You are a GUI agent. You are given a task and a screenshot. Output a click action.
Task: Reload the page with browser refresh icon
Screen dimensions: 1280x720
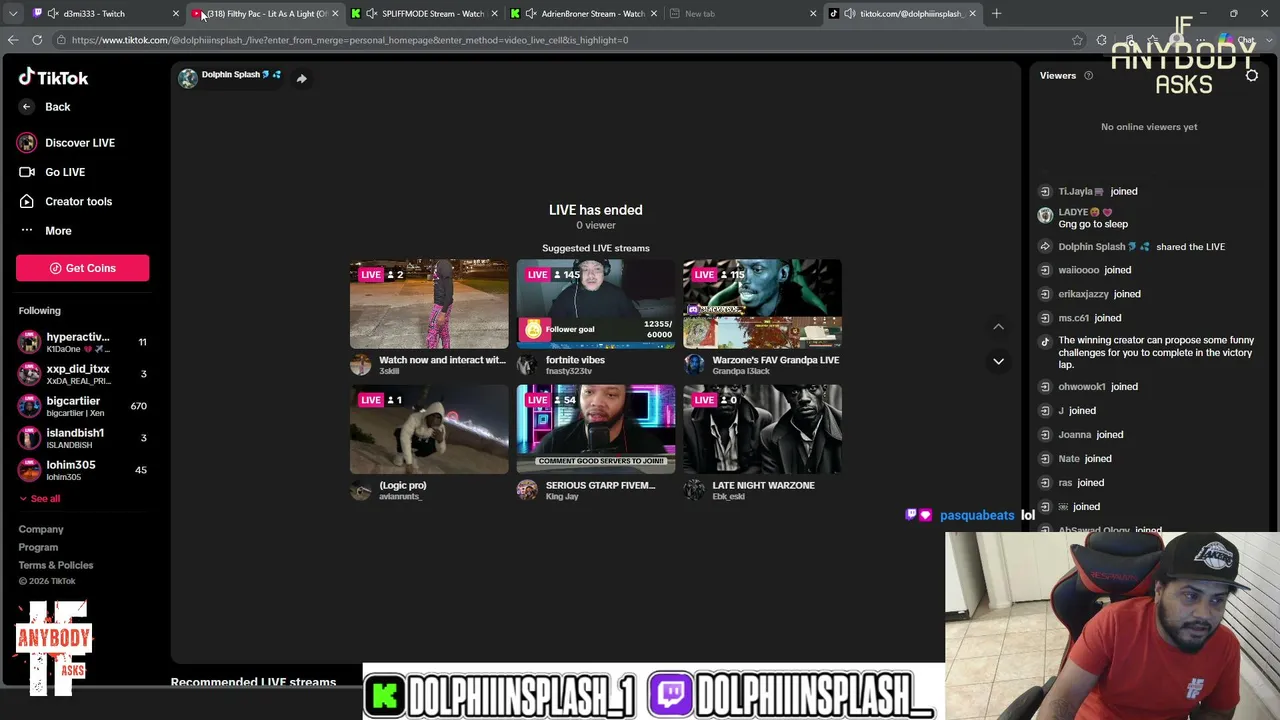[37, 40]
